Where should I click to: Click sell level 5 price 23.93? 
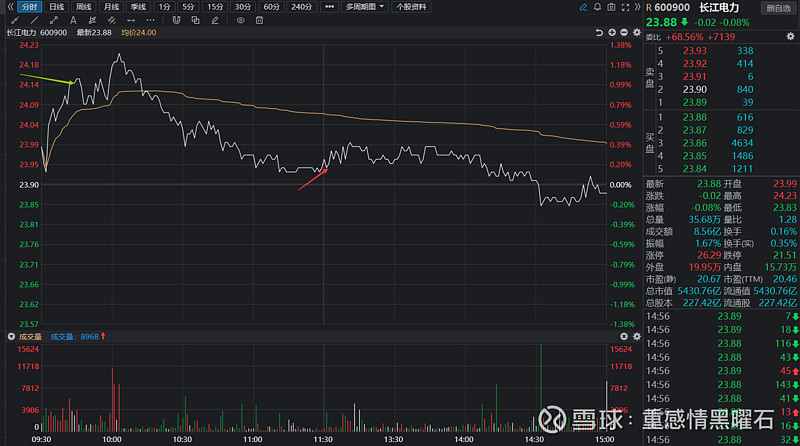tap(694, 51)
